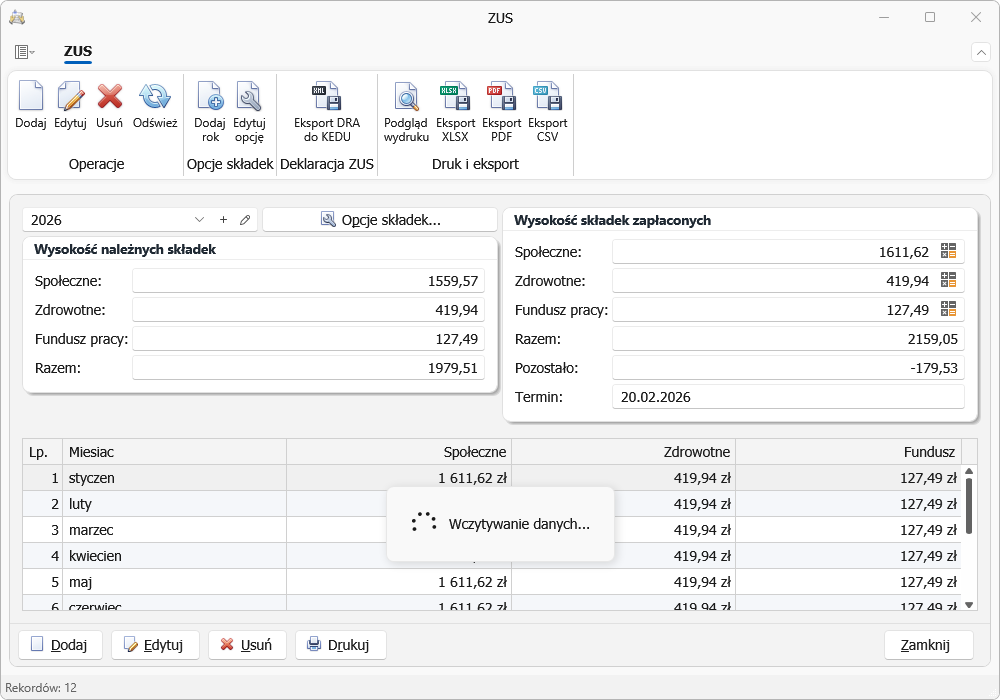The height and width of the screenshot is (700, 1000).
Task: Select the kwiecien row
Action: coord(492,556)
